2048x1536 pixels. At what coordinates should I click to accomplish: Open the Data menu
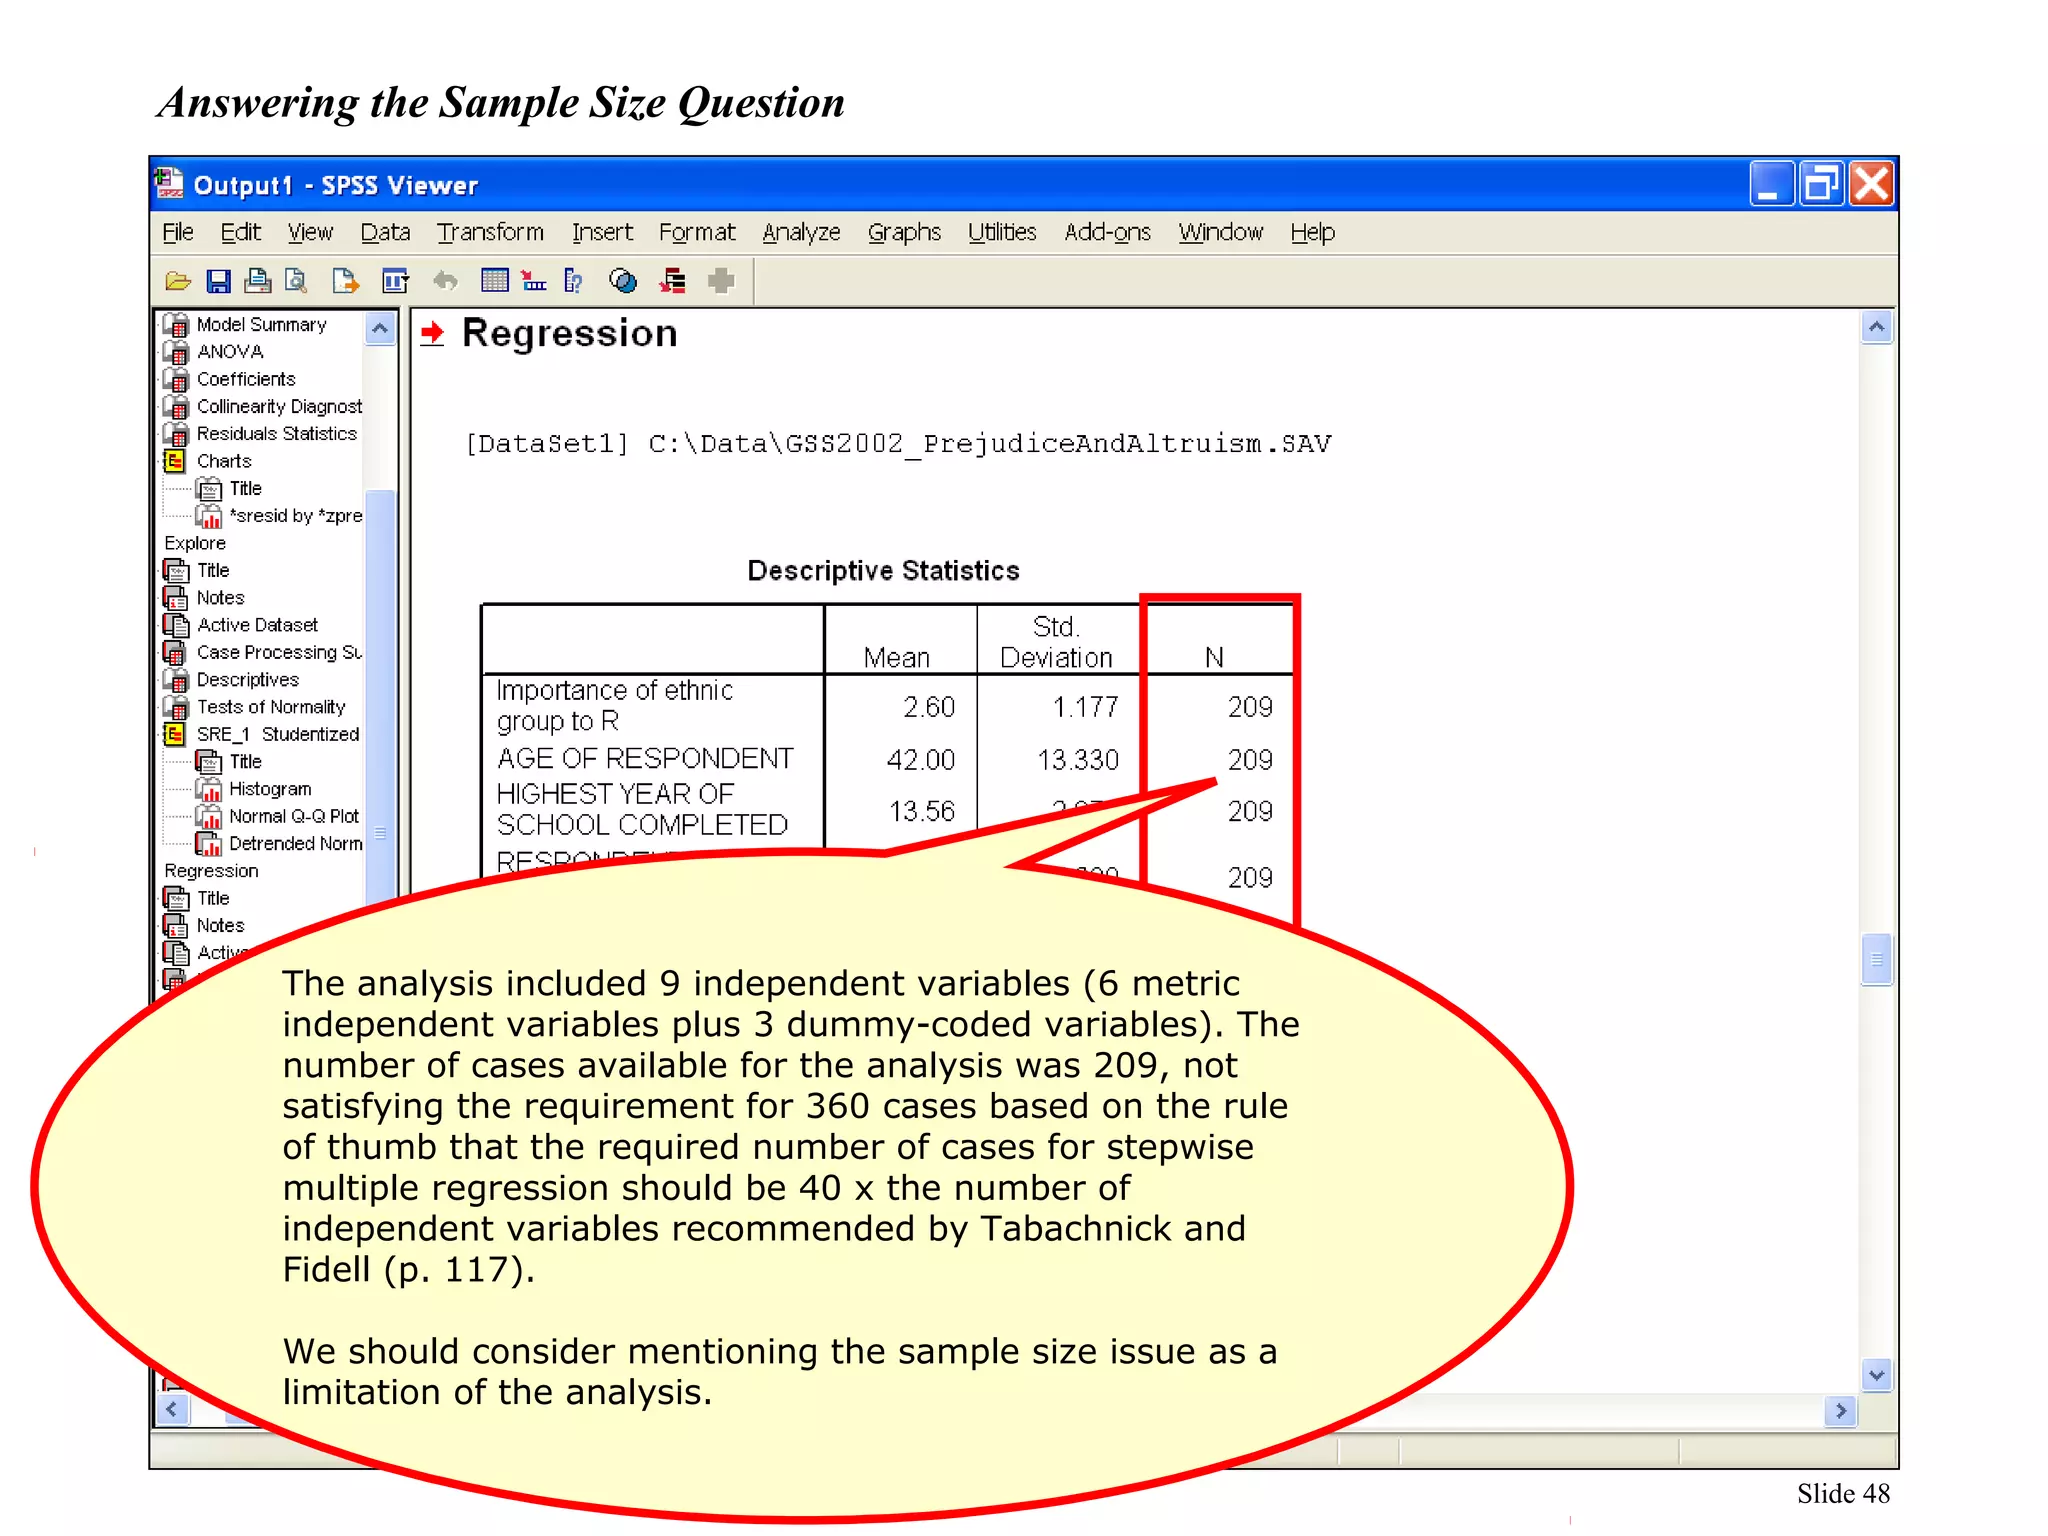click(385, 232)
